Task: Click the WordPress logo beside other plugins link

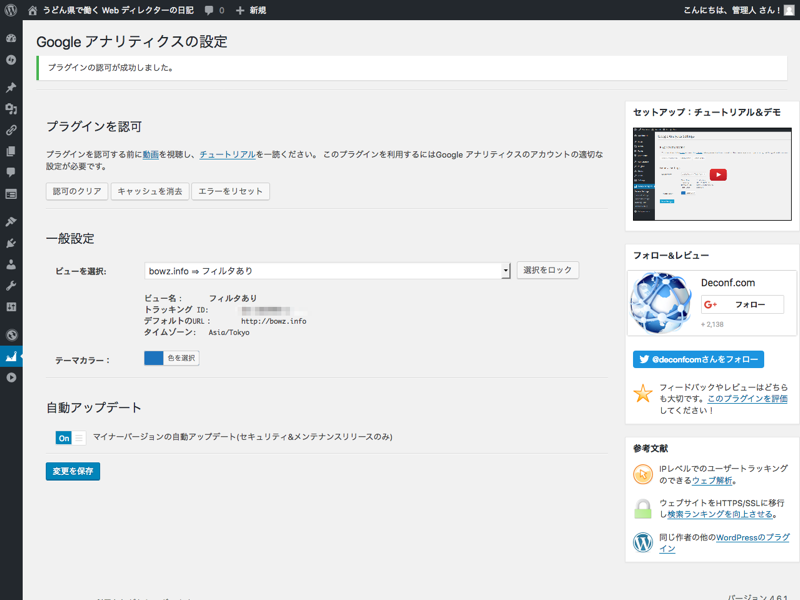Action: tap(643, 542)
